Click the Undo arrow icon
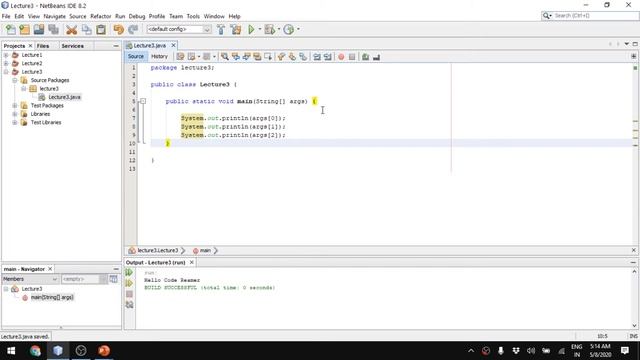Image resolution: width=640 pixels, height=360 pixels. [x=118, y=29]
